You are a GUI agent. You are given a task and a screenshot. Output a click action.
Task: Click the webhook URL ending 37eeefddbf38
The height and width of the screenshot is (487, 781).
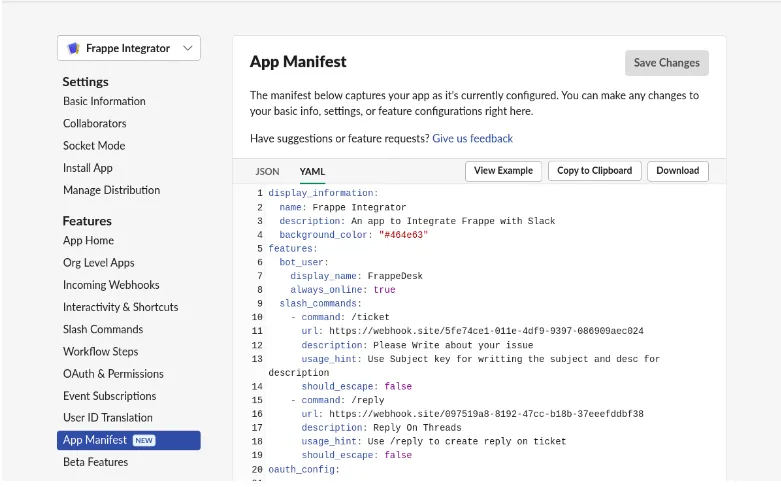pyautogui.click(x=486, y=414)
